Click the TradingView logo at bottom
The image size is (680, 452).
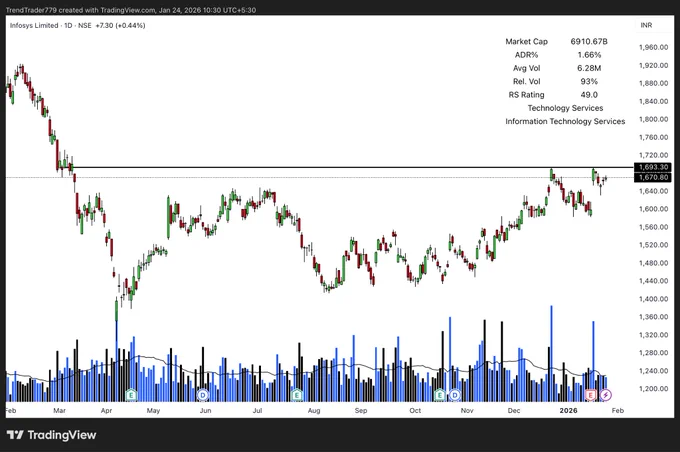[x=52, y=435]
